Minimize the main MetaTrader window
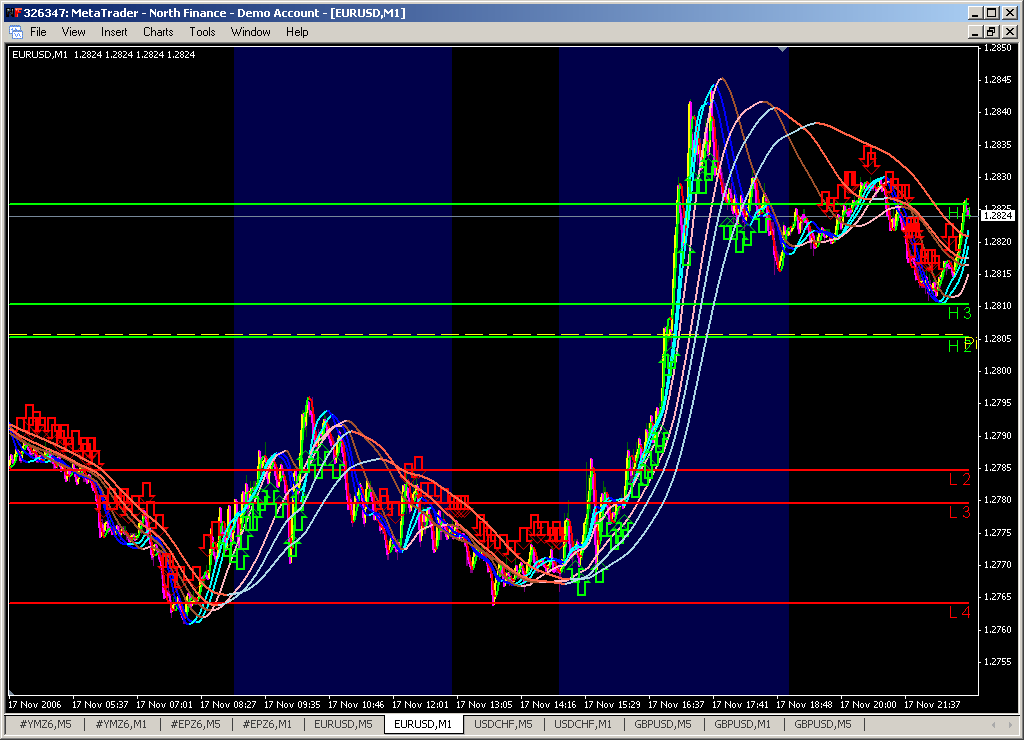 pyautogui.click(x=975, y=13)
